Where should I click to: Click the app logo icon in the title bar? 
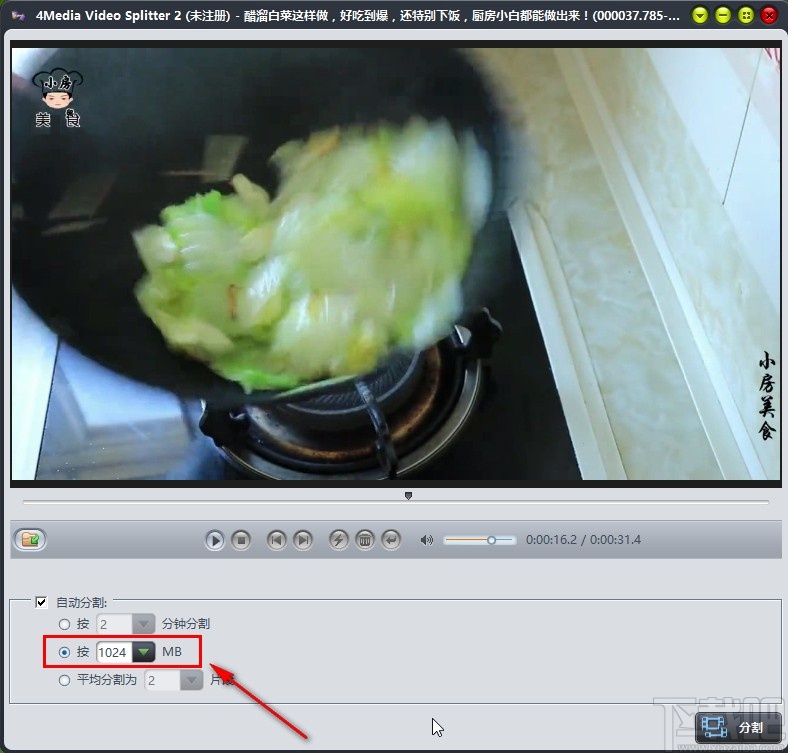[18, 16]
